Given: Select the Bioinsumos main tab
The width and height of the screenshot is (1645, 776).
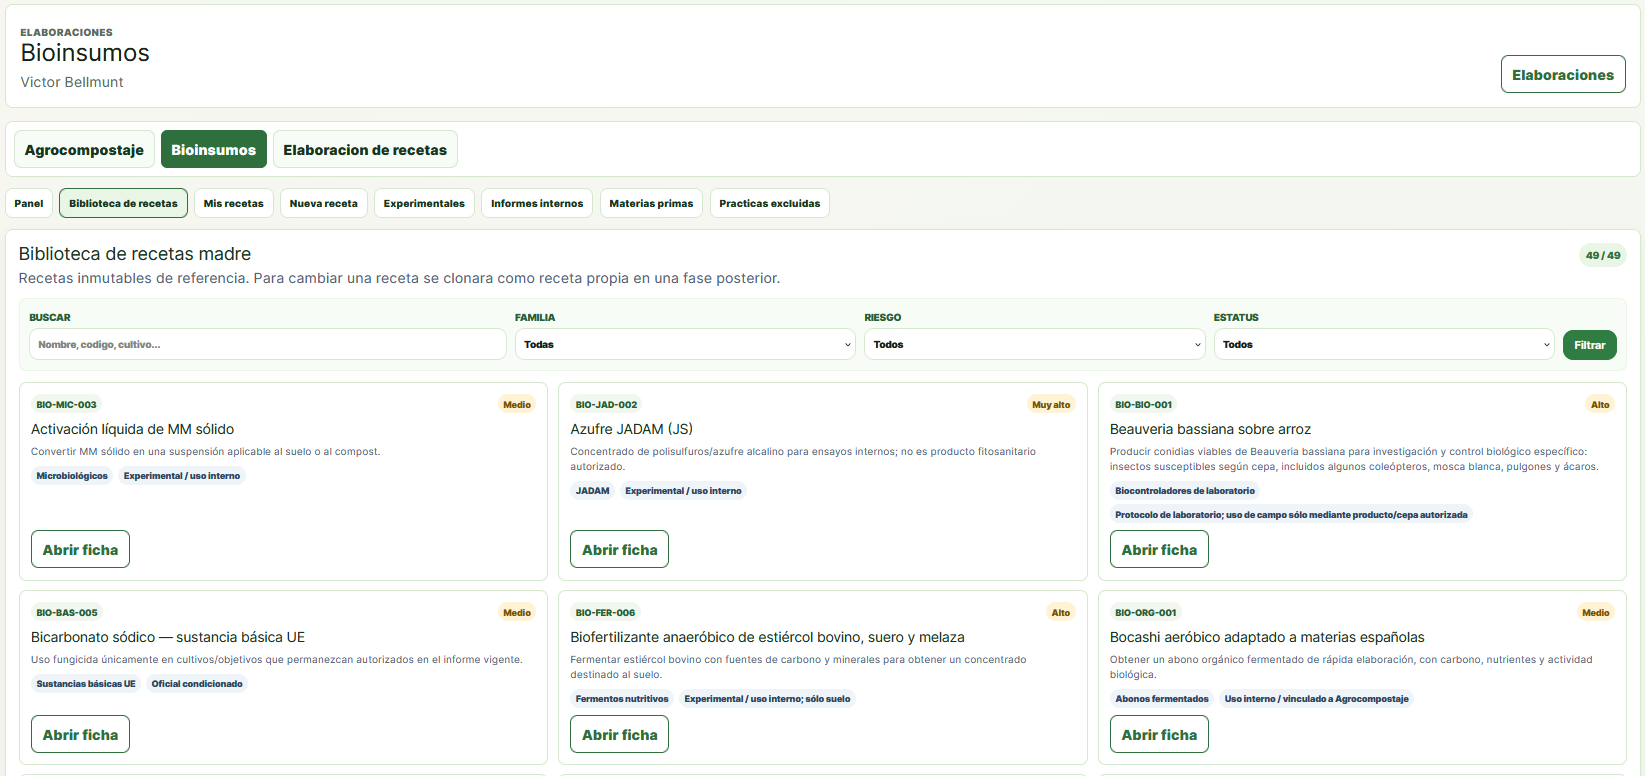Looking at the screenshot, I should point(213,149).
